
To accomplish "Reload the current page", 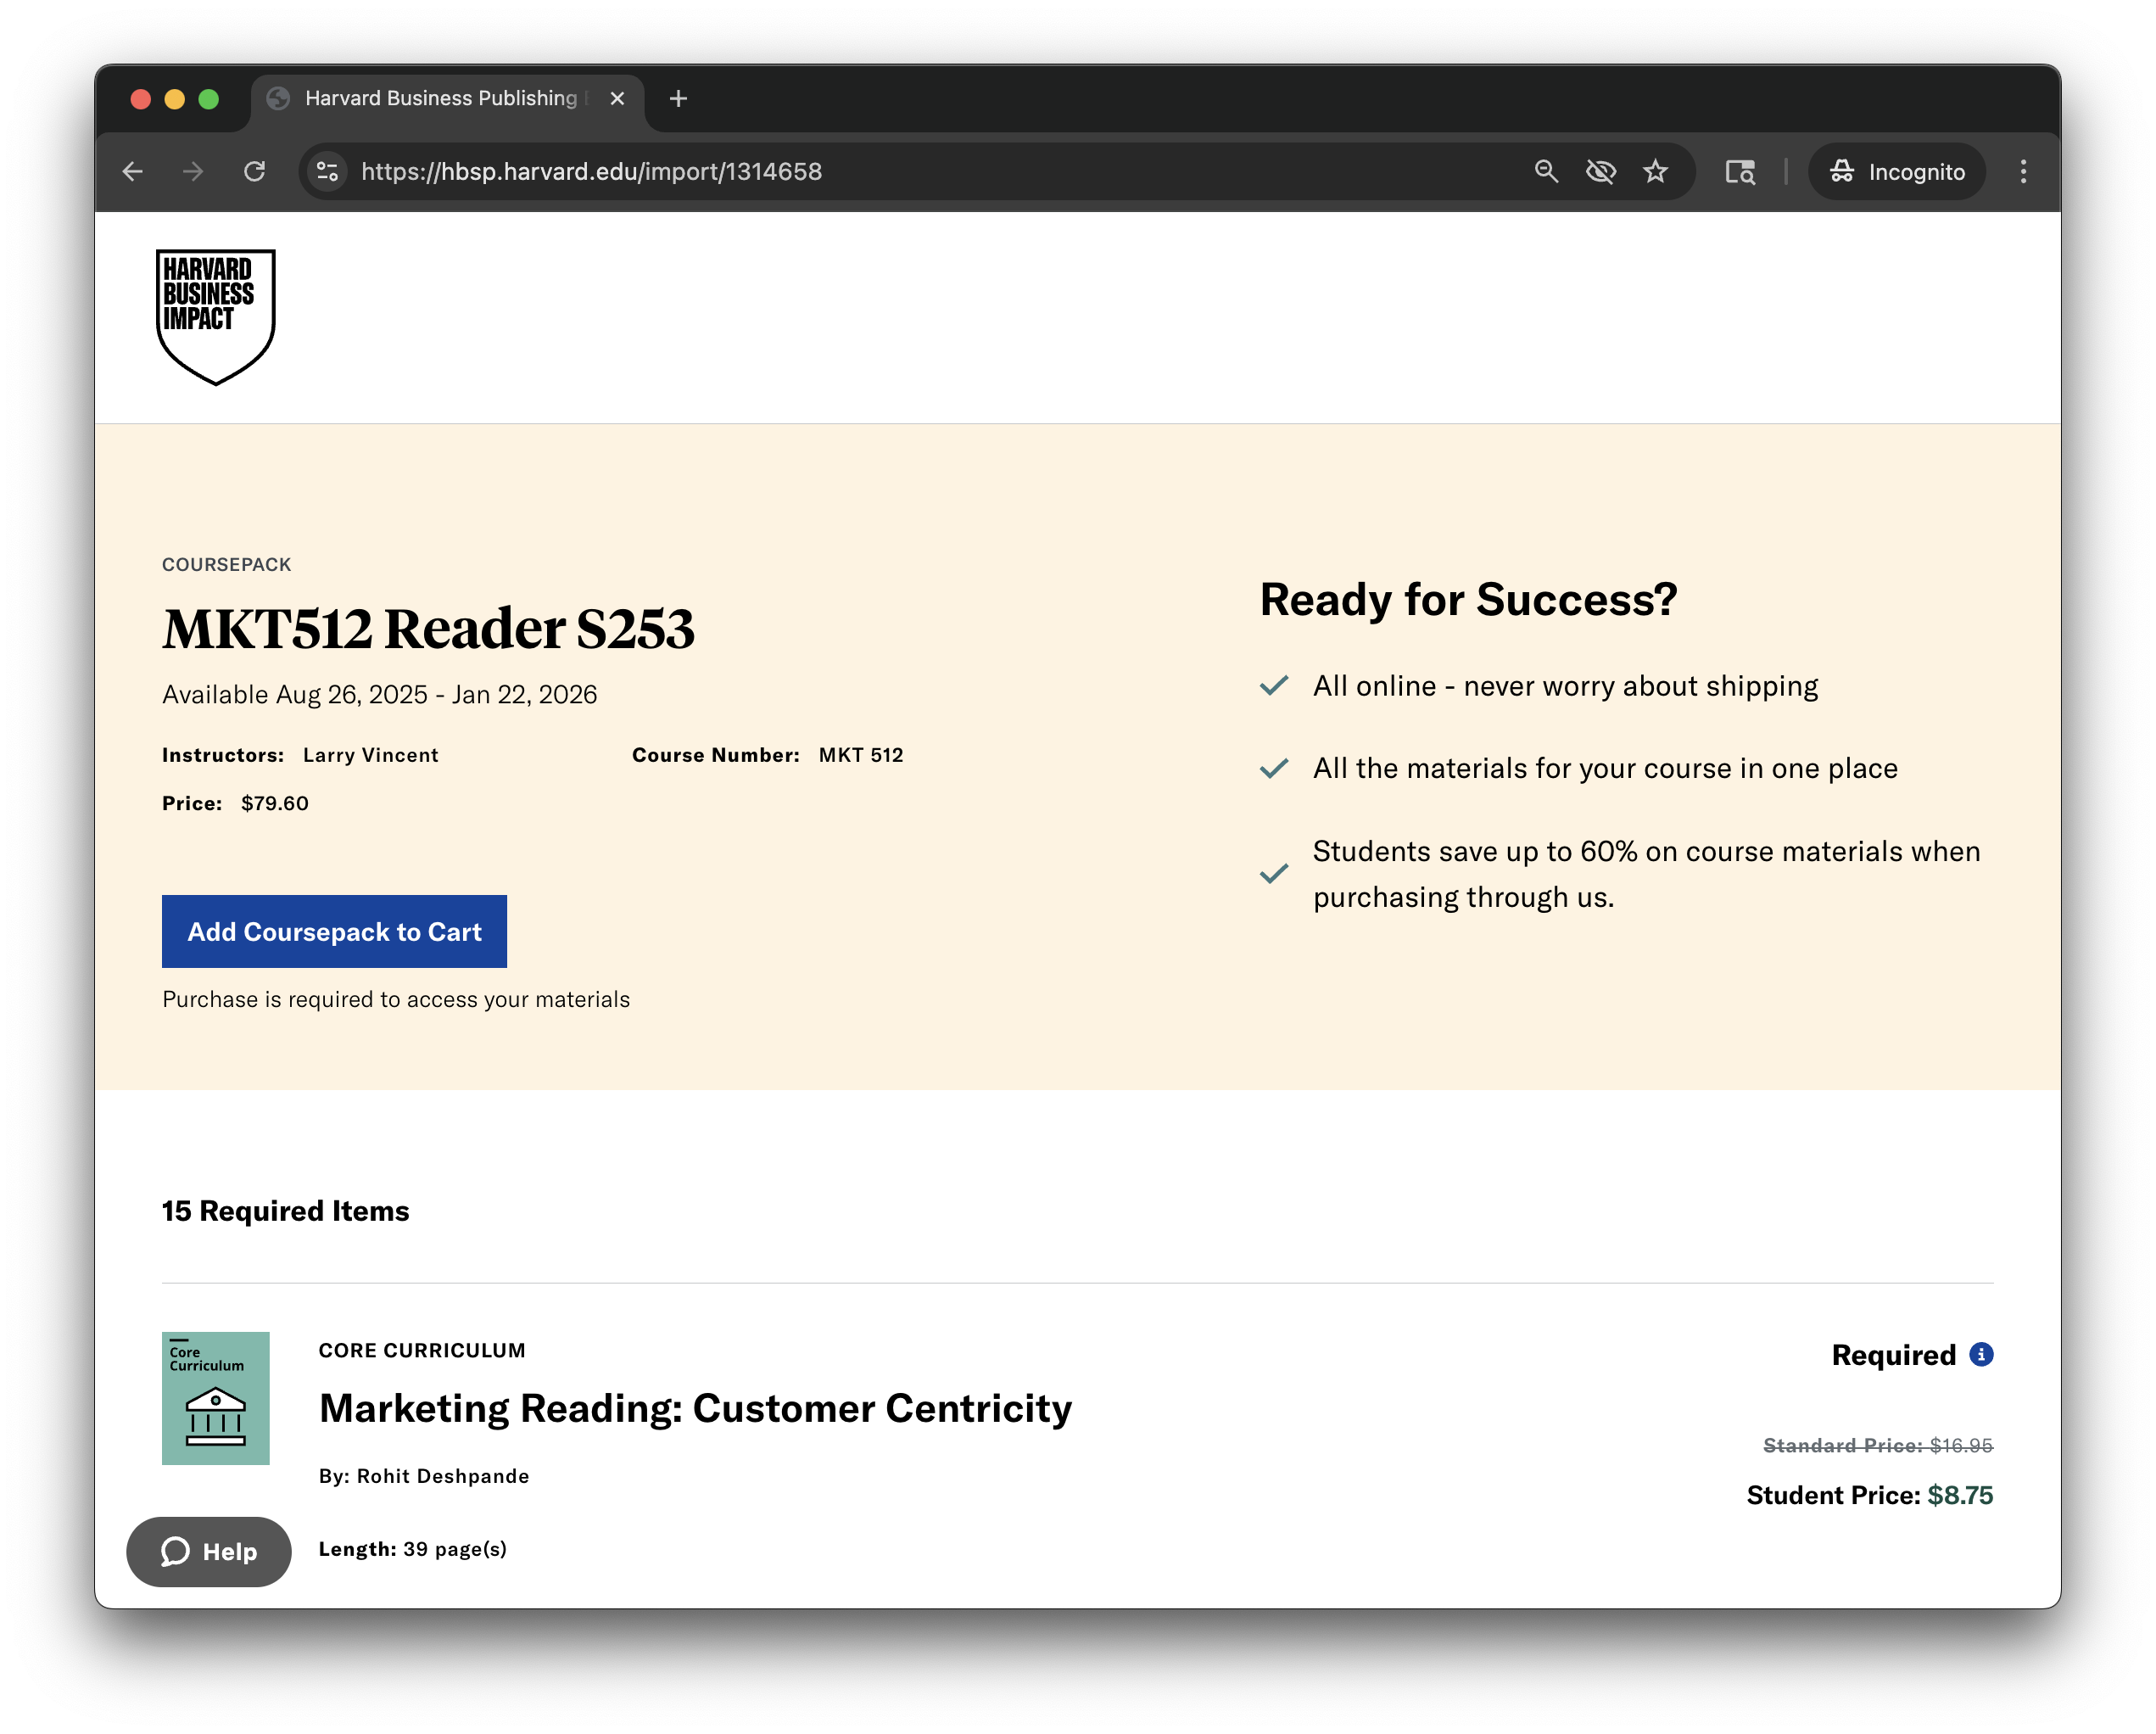I will point(255,172).
